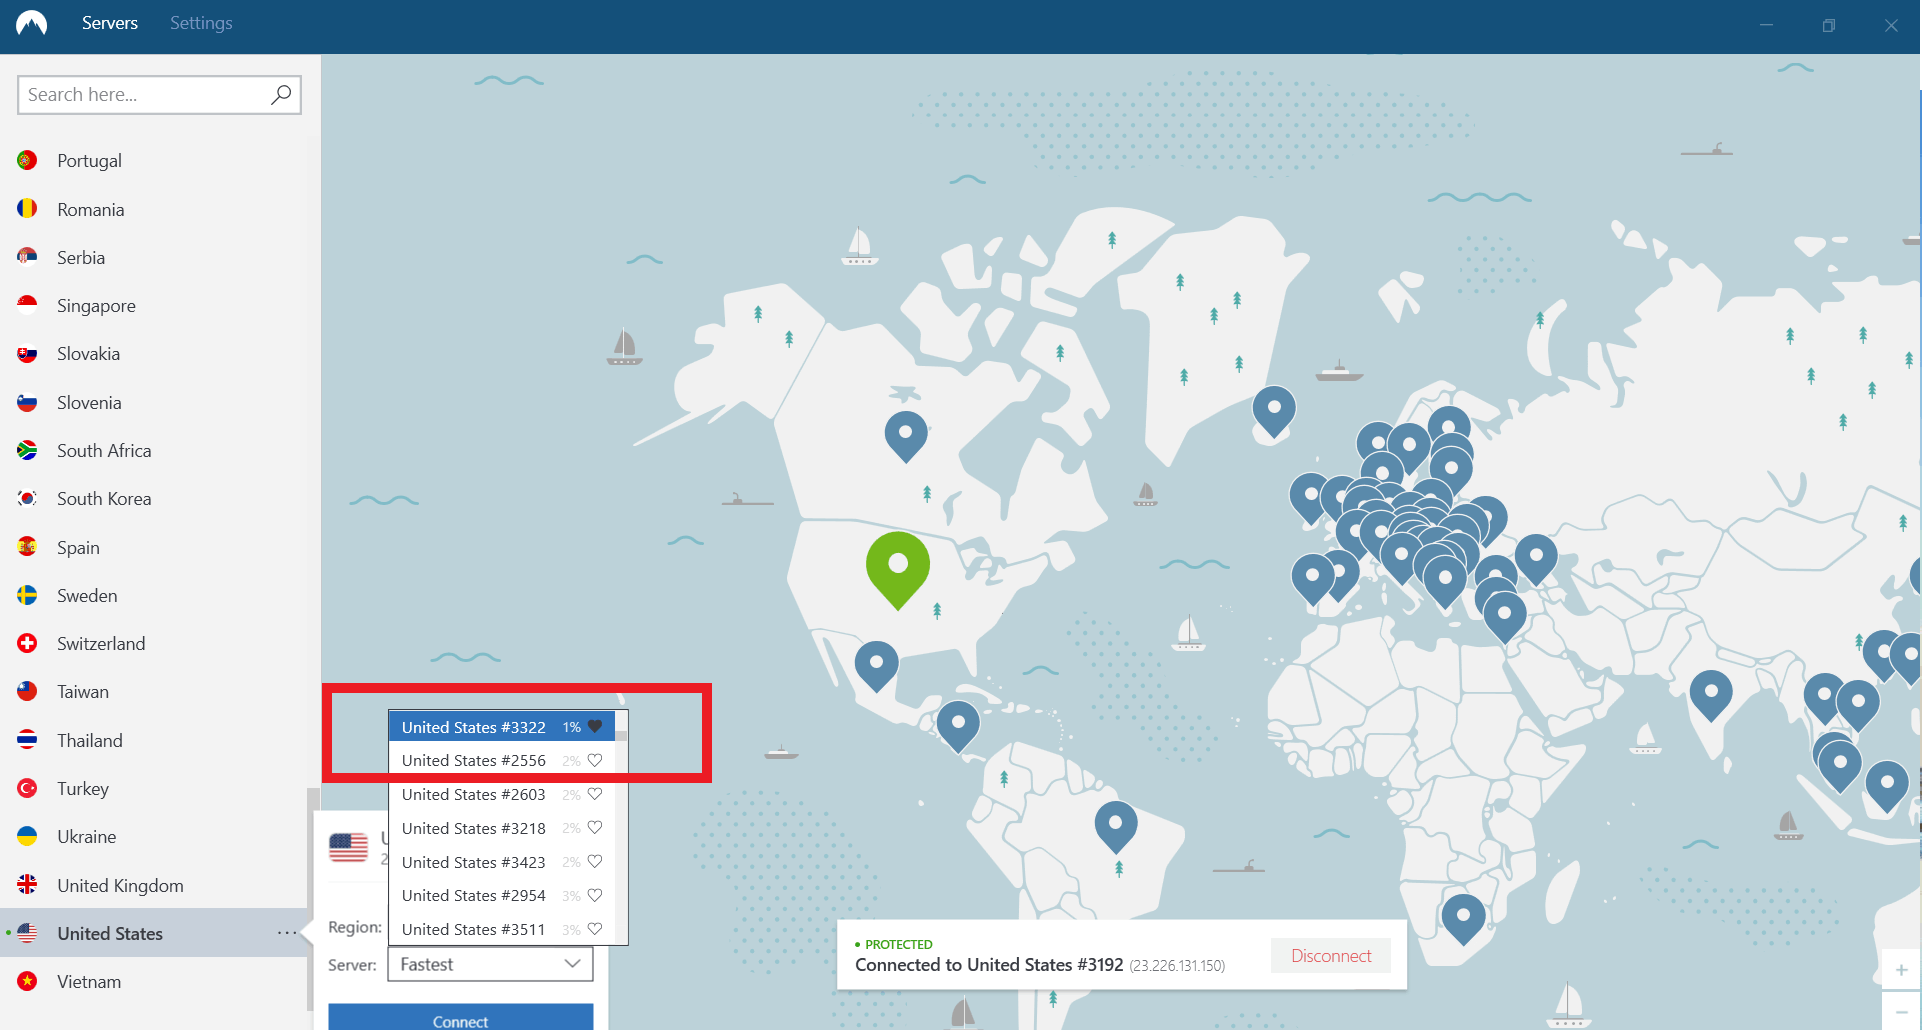The width and height of the screenshot is (1922, 1030).
Task: Select Taiwan in the country list
Action: (154, 691)
